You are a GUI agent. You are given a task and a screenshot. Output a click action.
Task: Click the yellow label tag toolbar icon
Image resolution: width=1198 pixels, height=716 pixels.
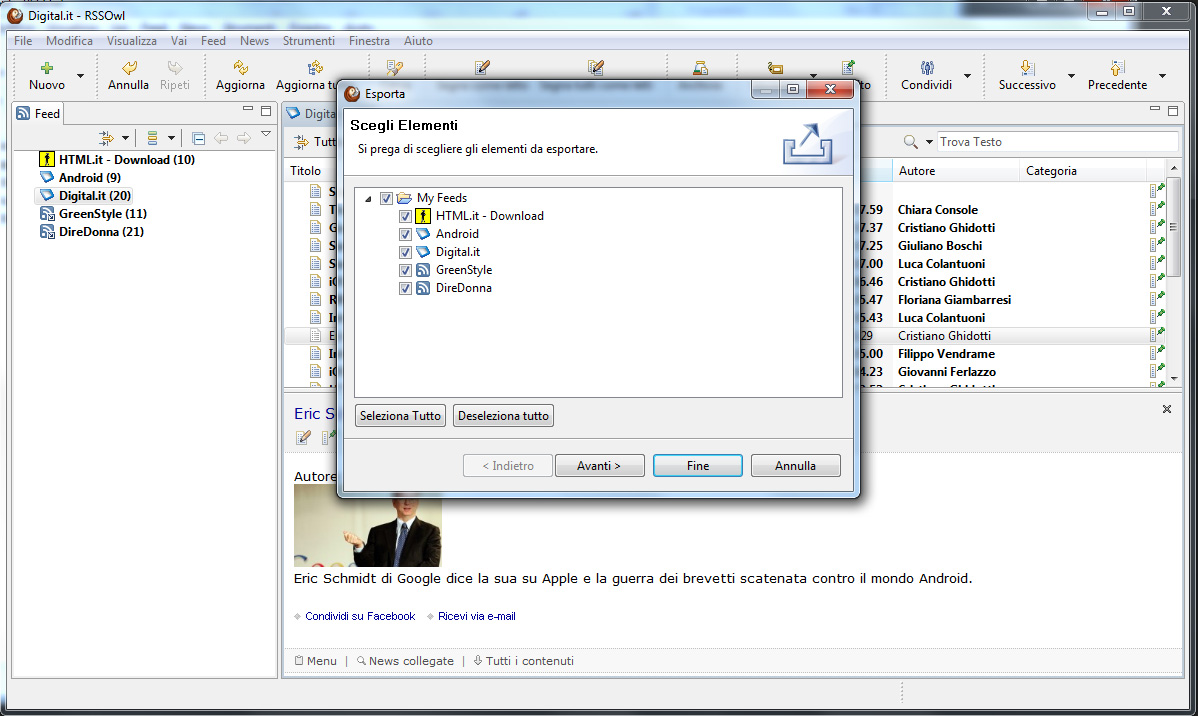(x=775, y=68)
